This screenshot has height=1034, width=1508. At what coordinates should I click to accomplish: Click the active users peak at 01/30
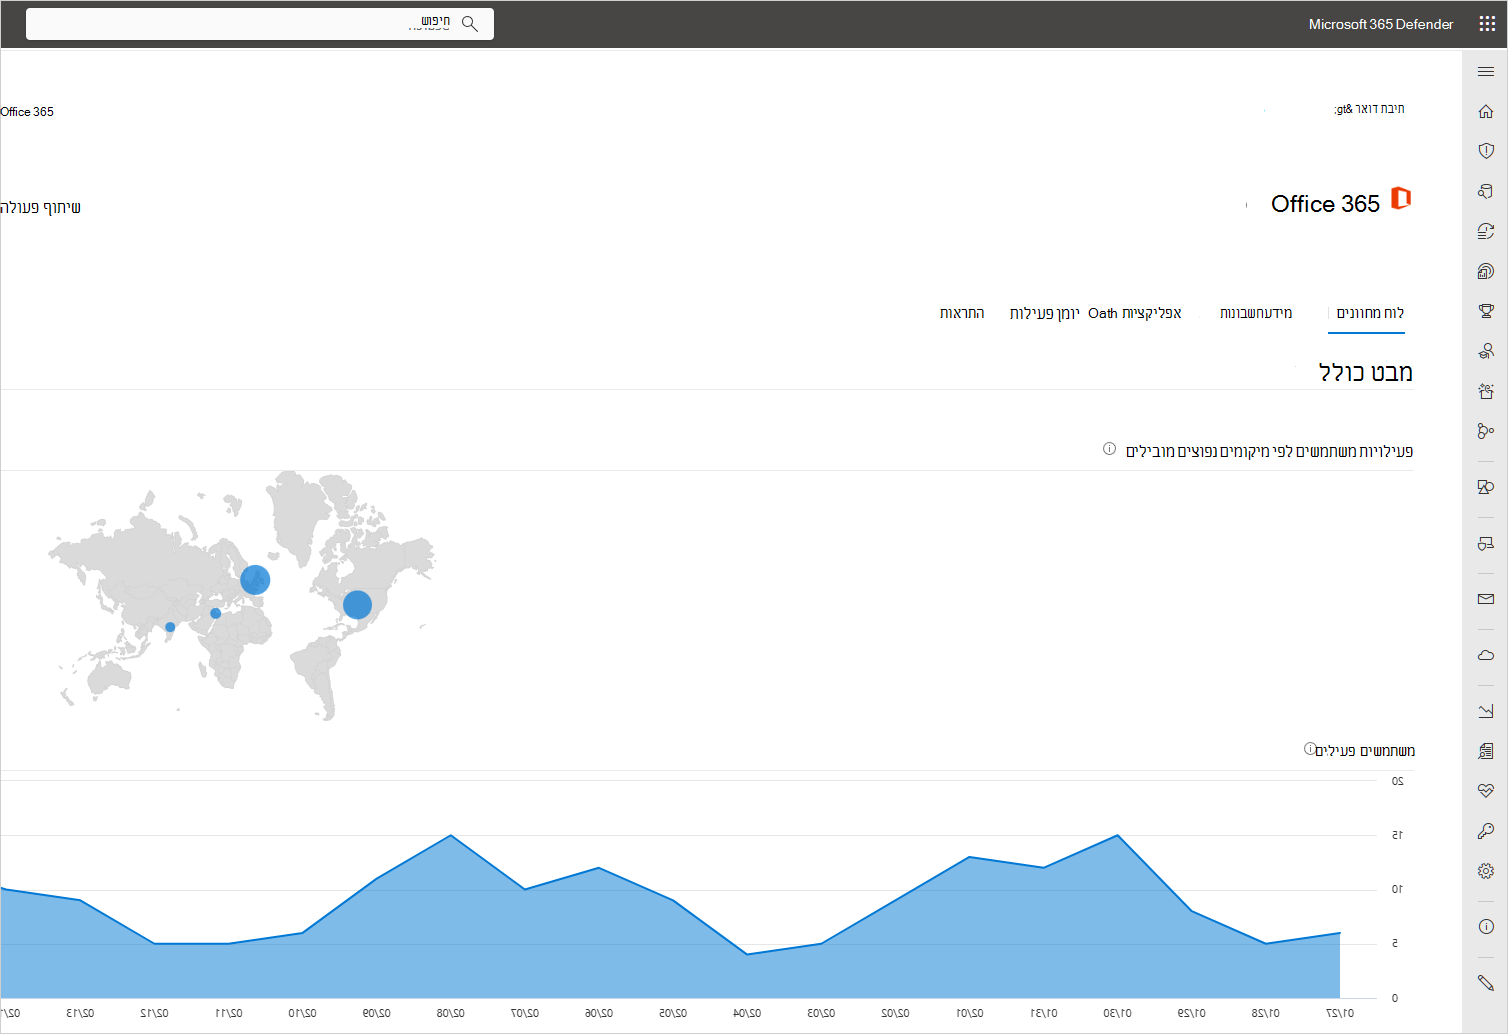(1117, 835)
